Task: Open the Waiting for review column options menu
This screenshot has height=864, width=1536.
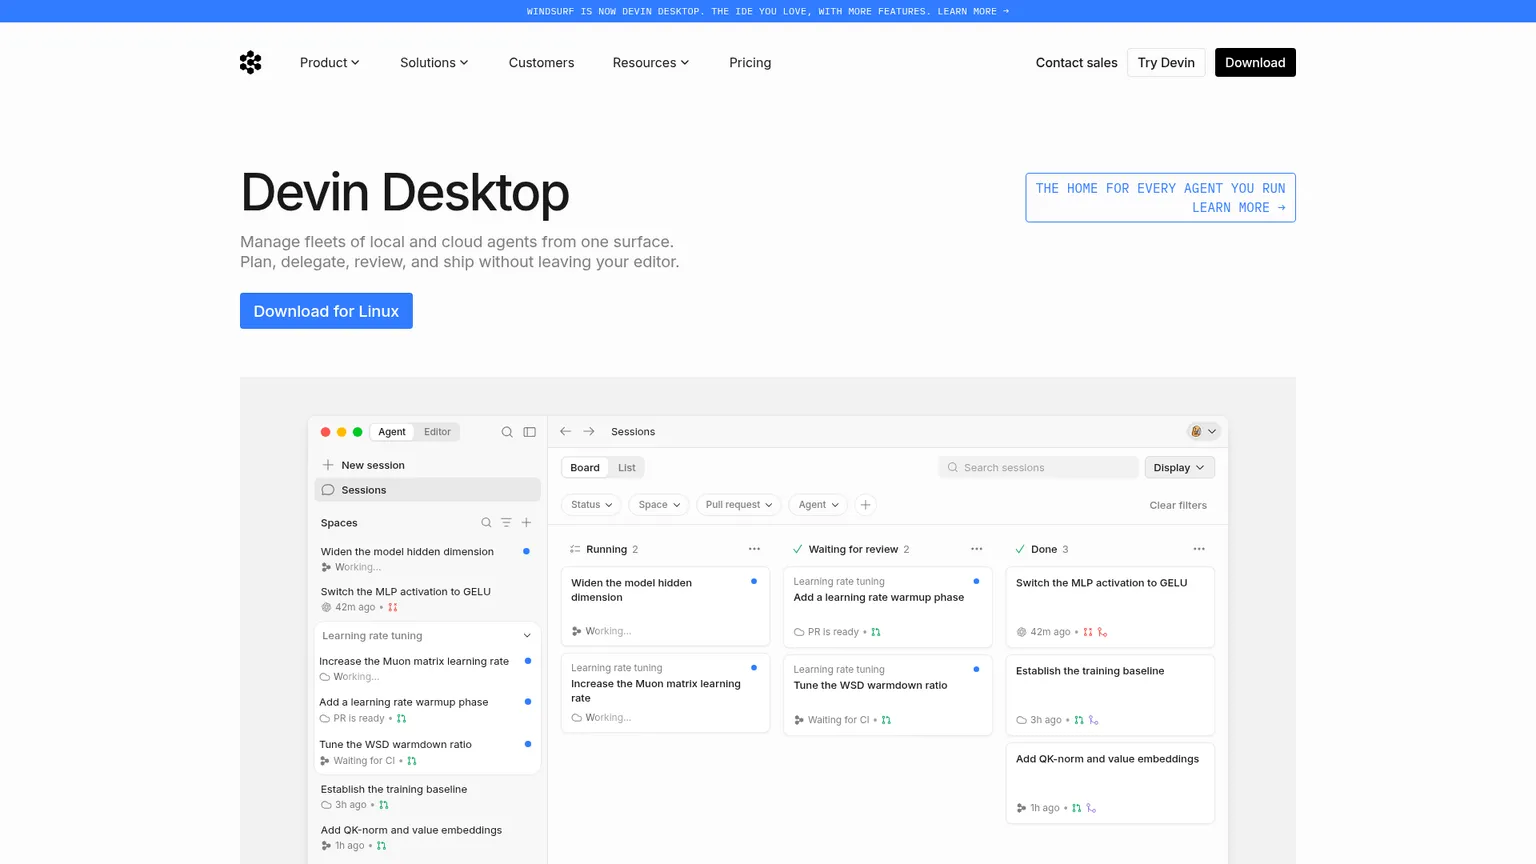Action: 977,549
